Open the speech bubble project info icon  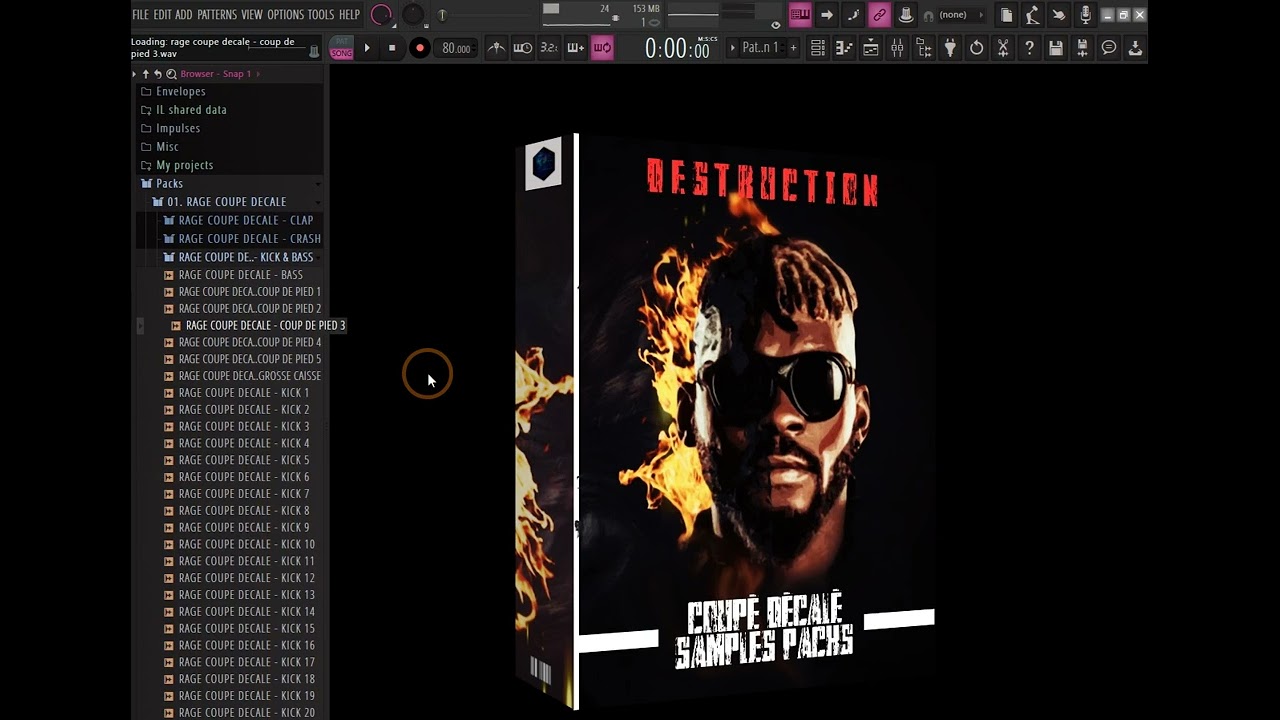1109,48
